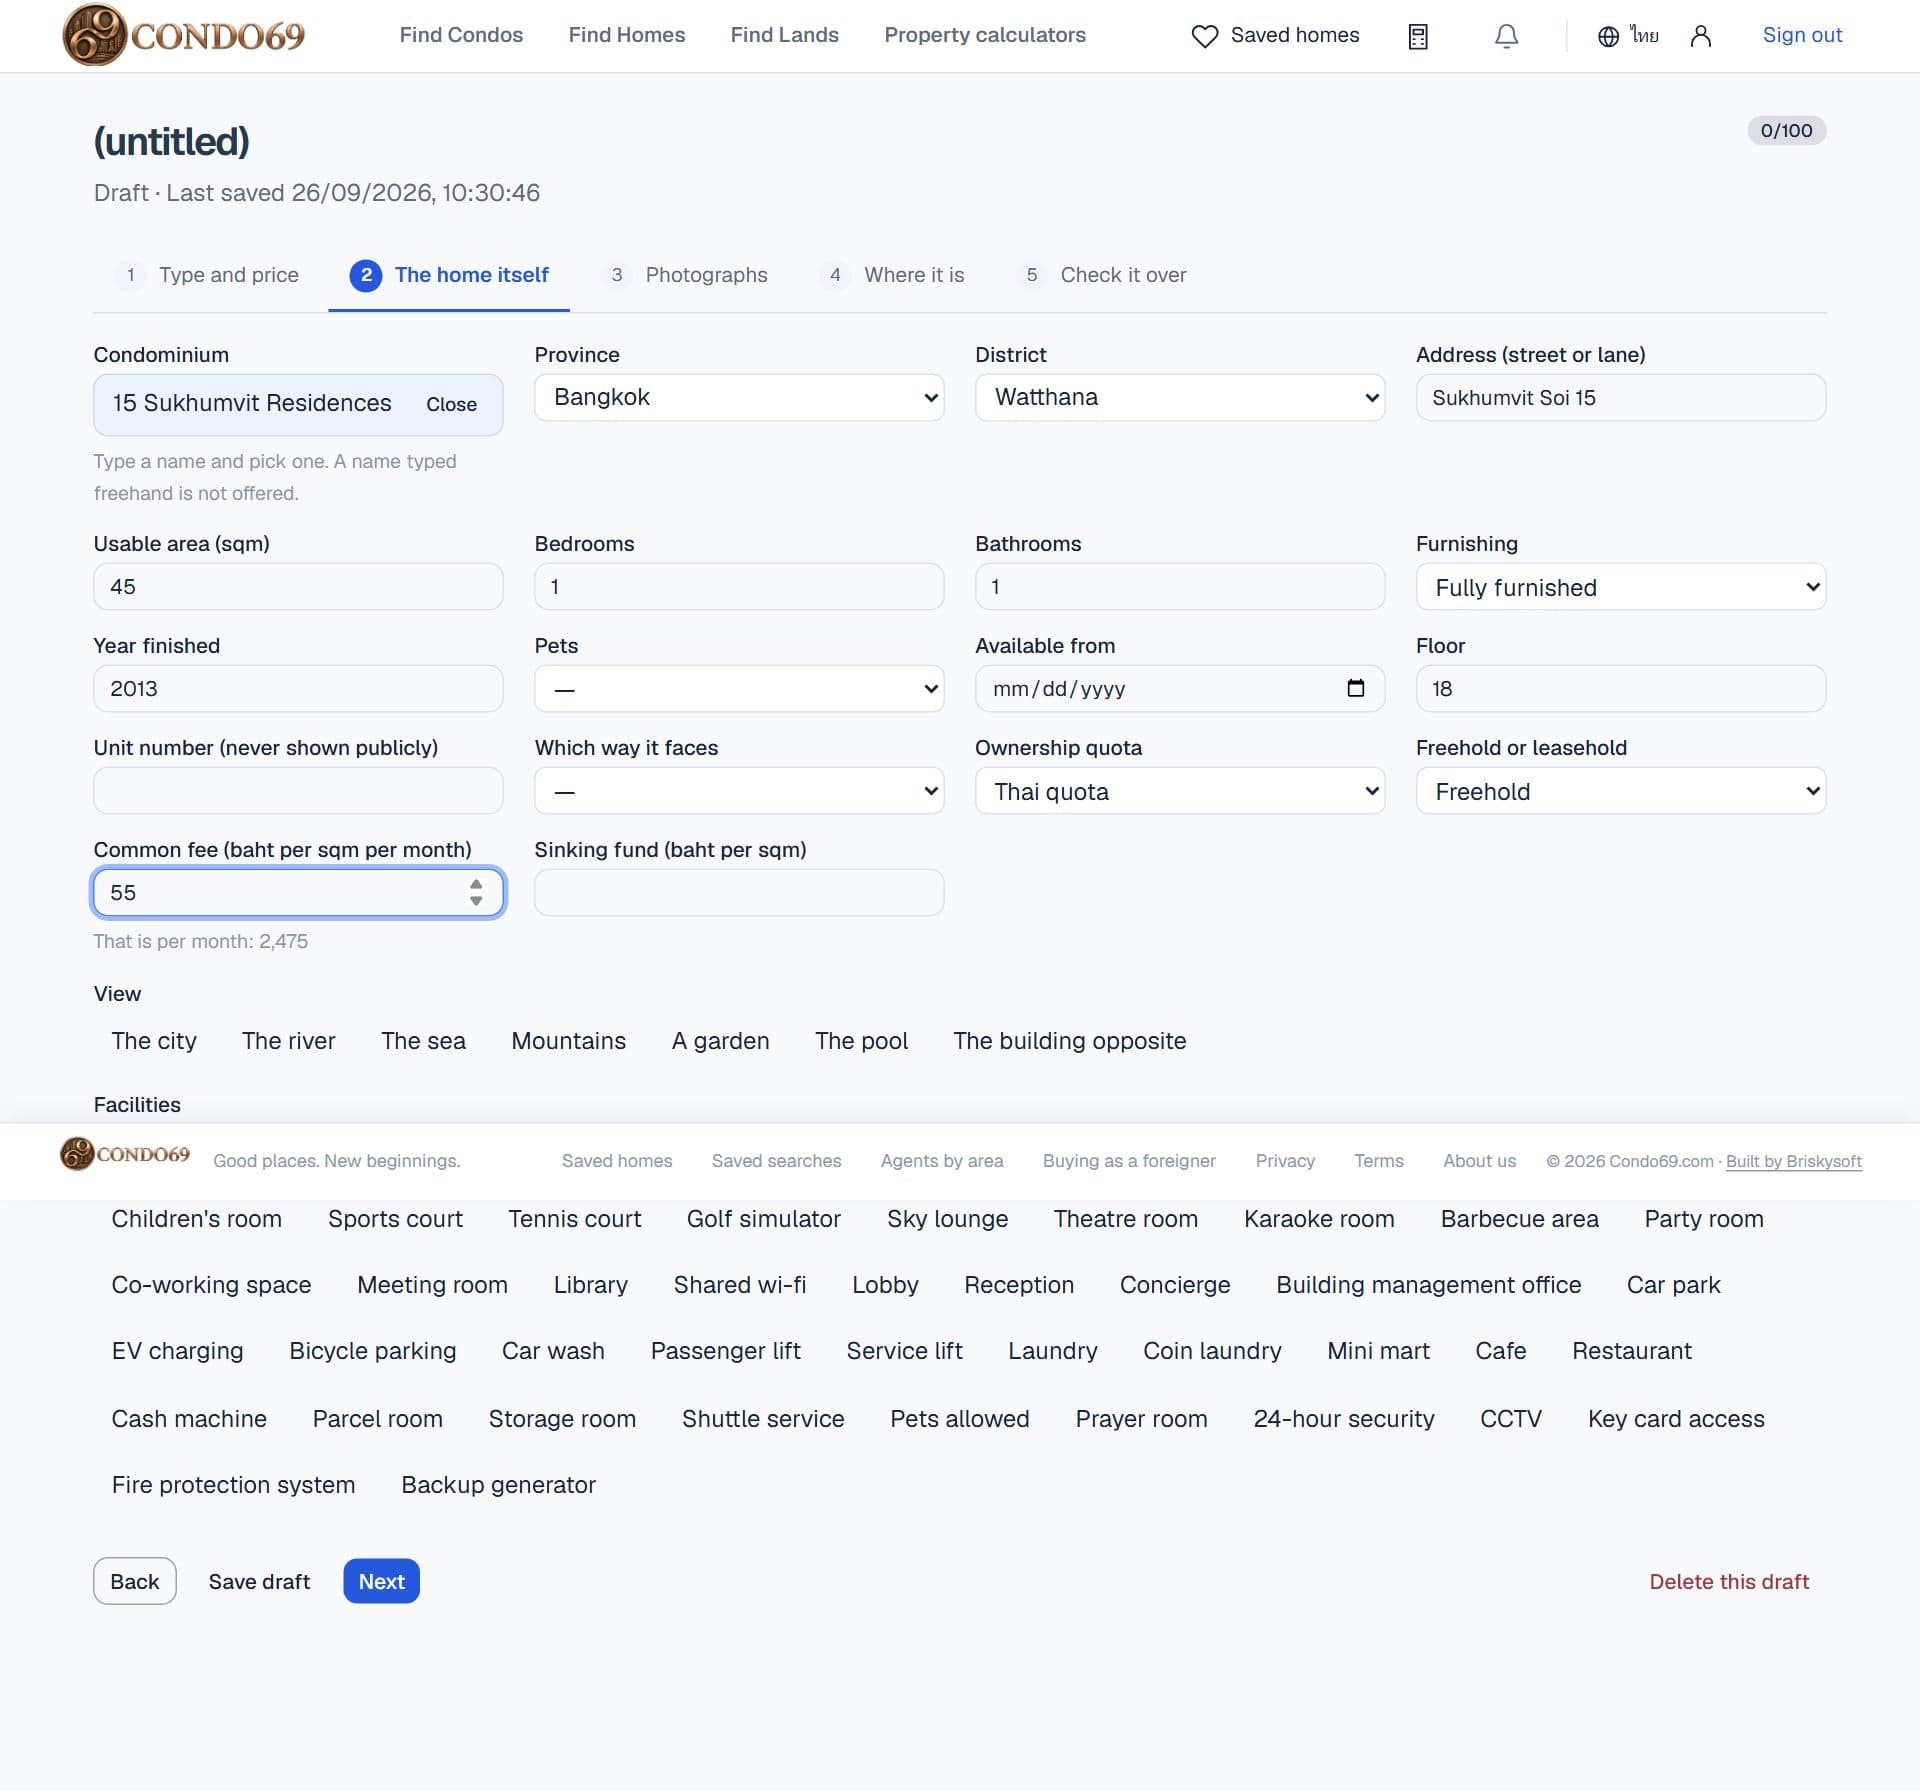Open the Pets dropdown
1920x1791 pixels.
pyautogui.click(x=739, y=688)
